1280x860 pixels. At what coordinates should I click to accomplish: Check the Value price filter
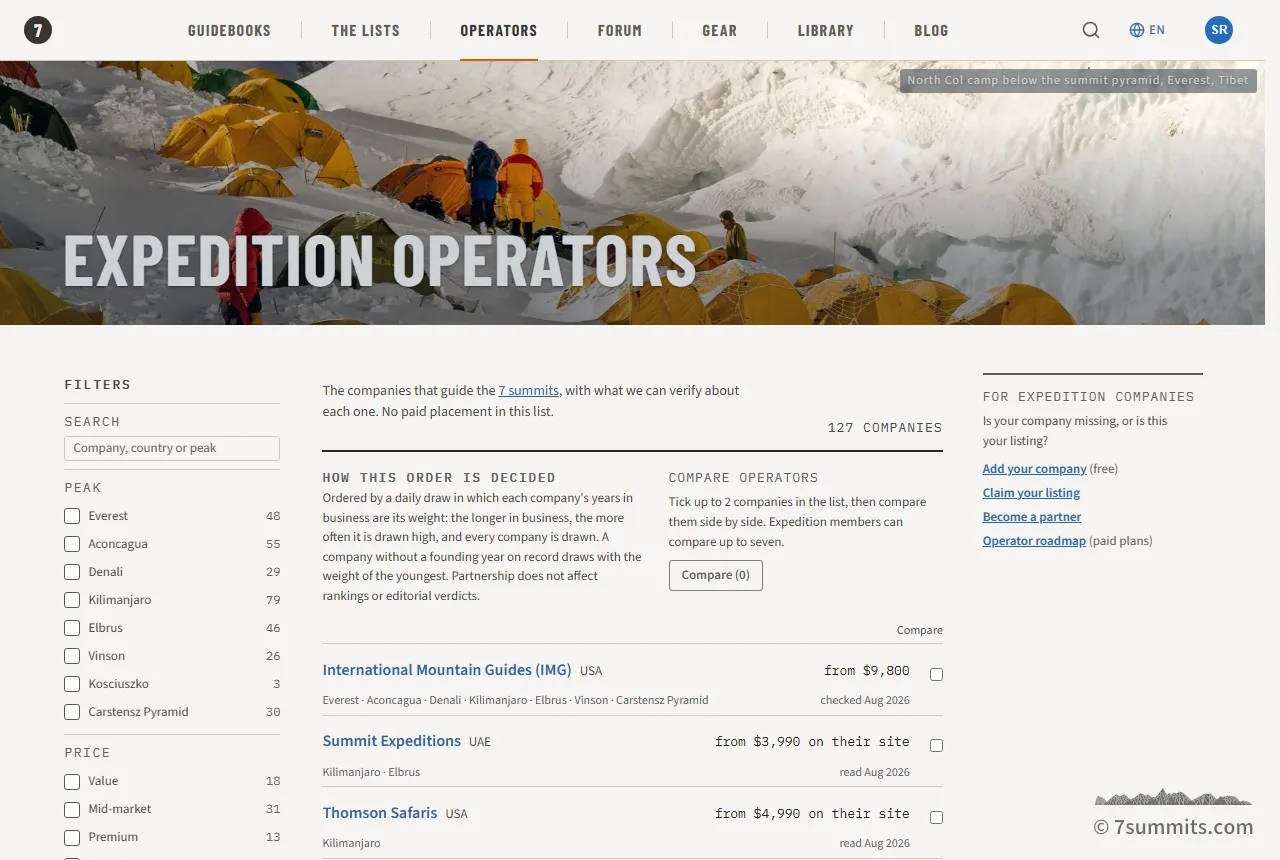[x=72, y=781]
